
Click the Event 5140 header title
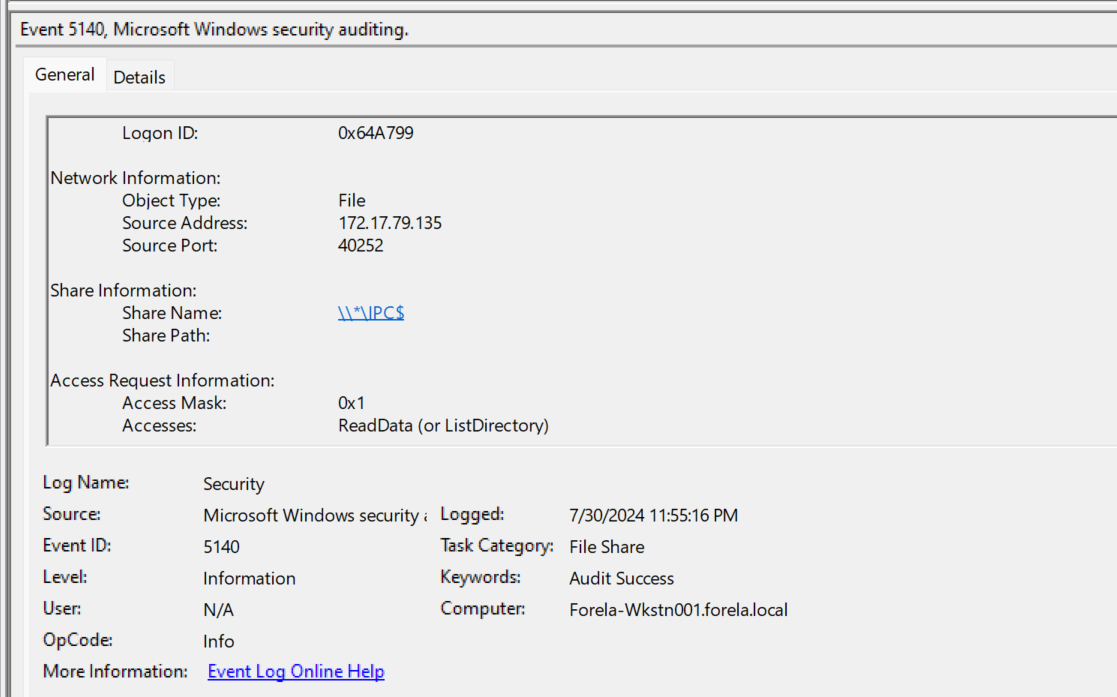tap(214, 29)
